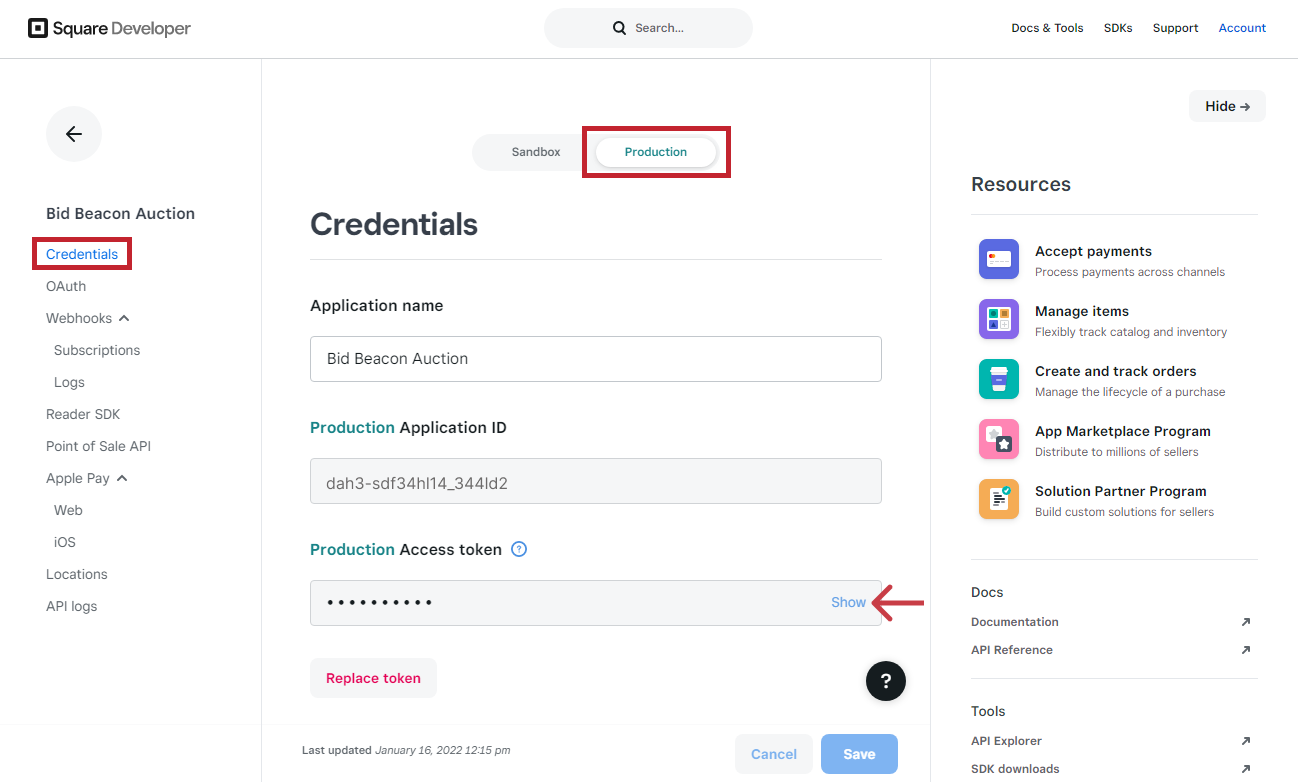This screenshot has width=1298, height=782.
Task: Click the Access token info icon
Action: (x=519, y=549)
